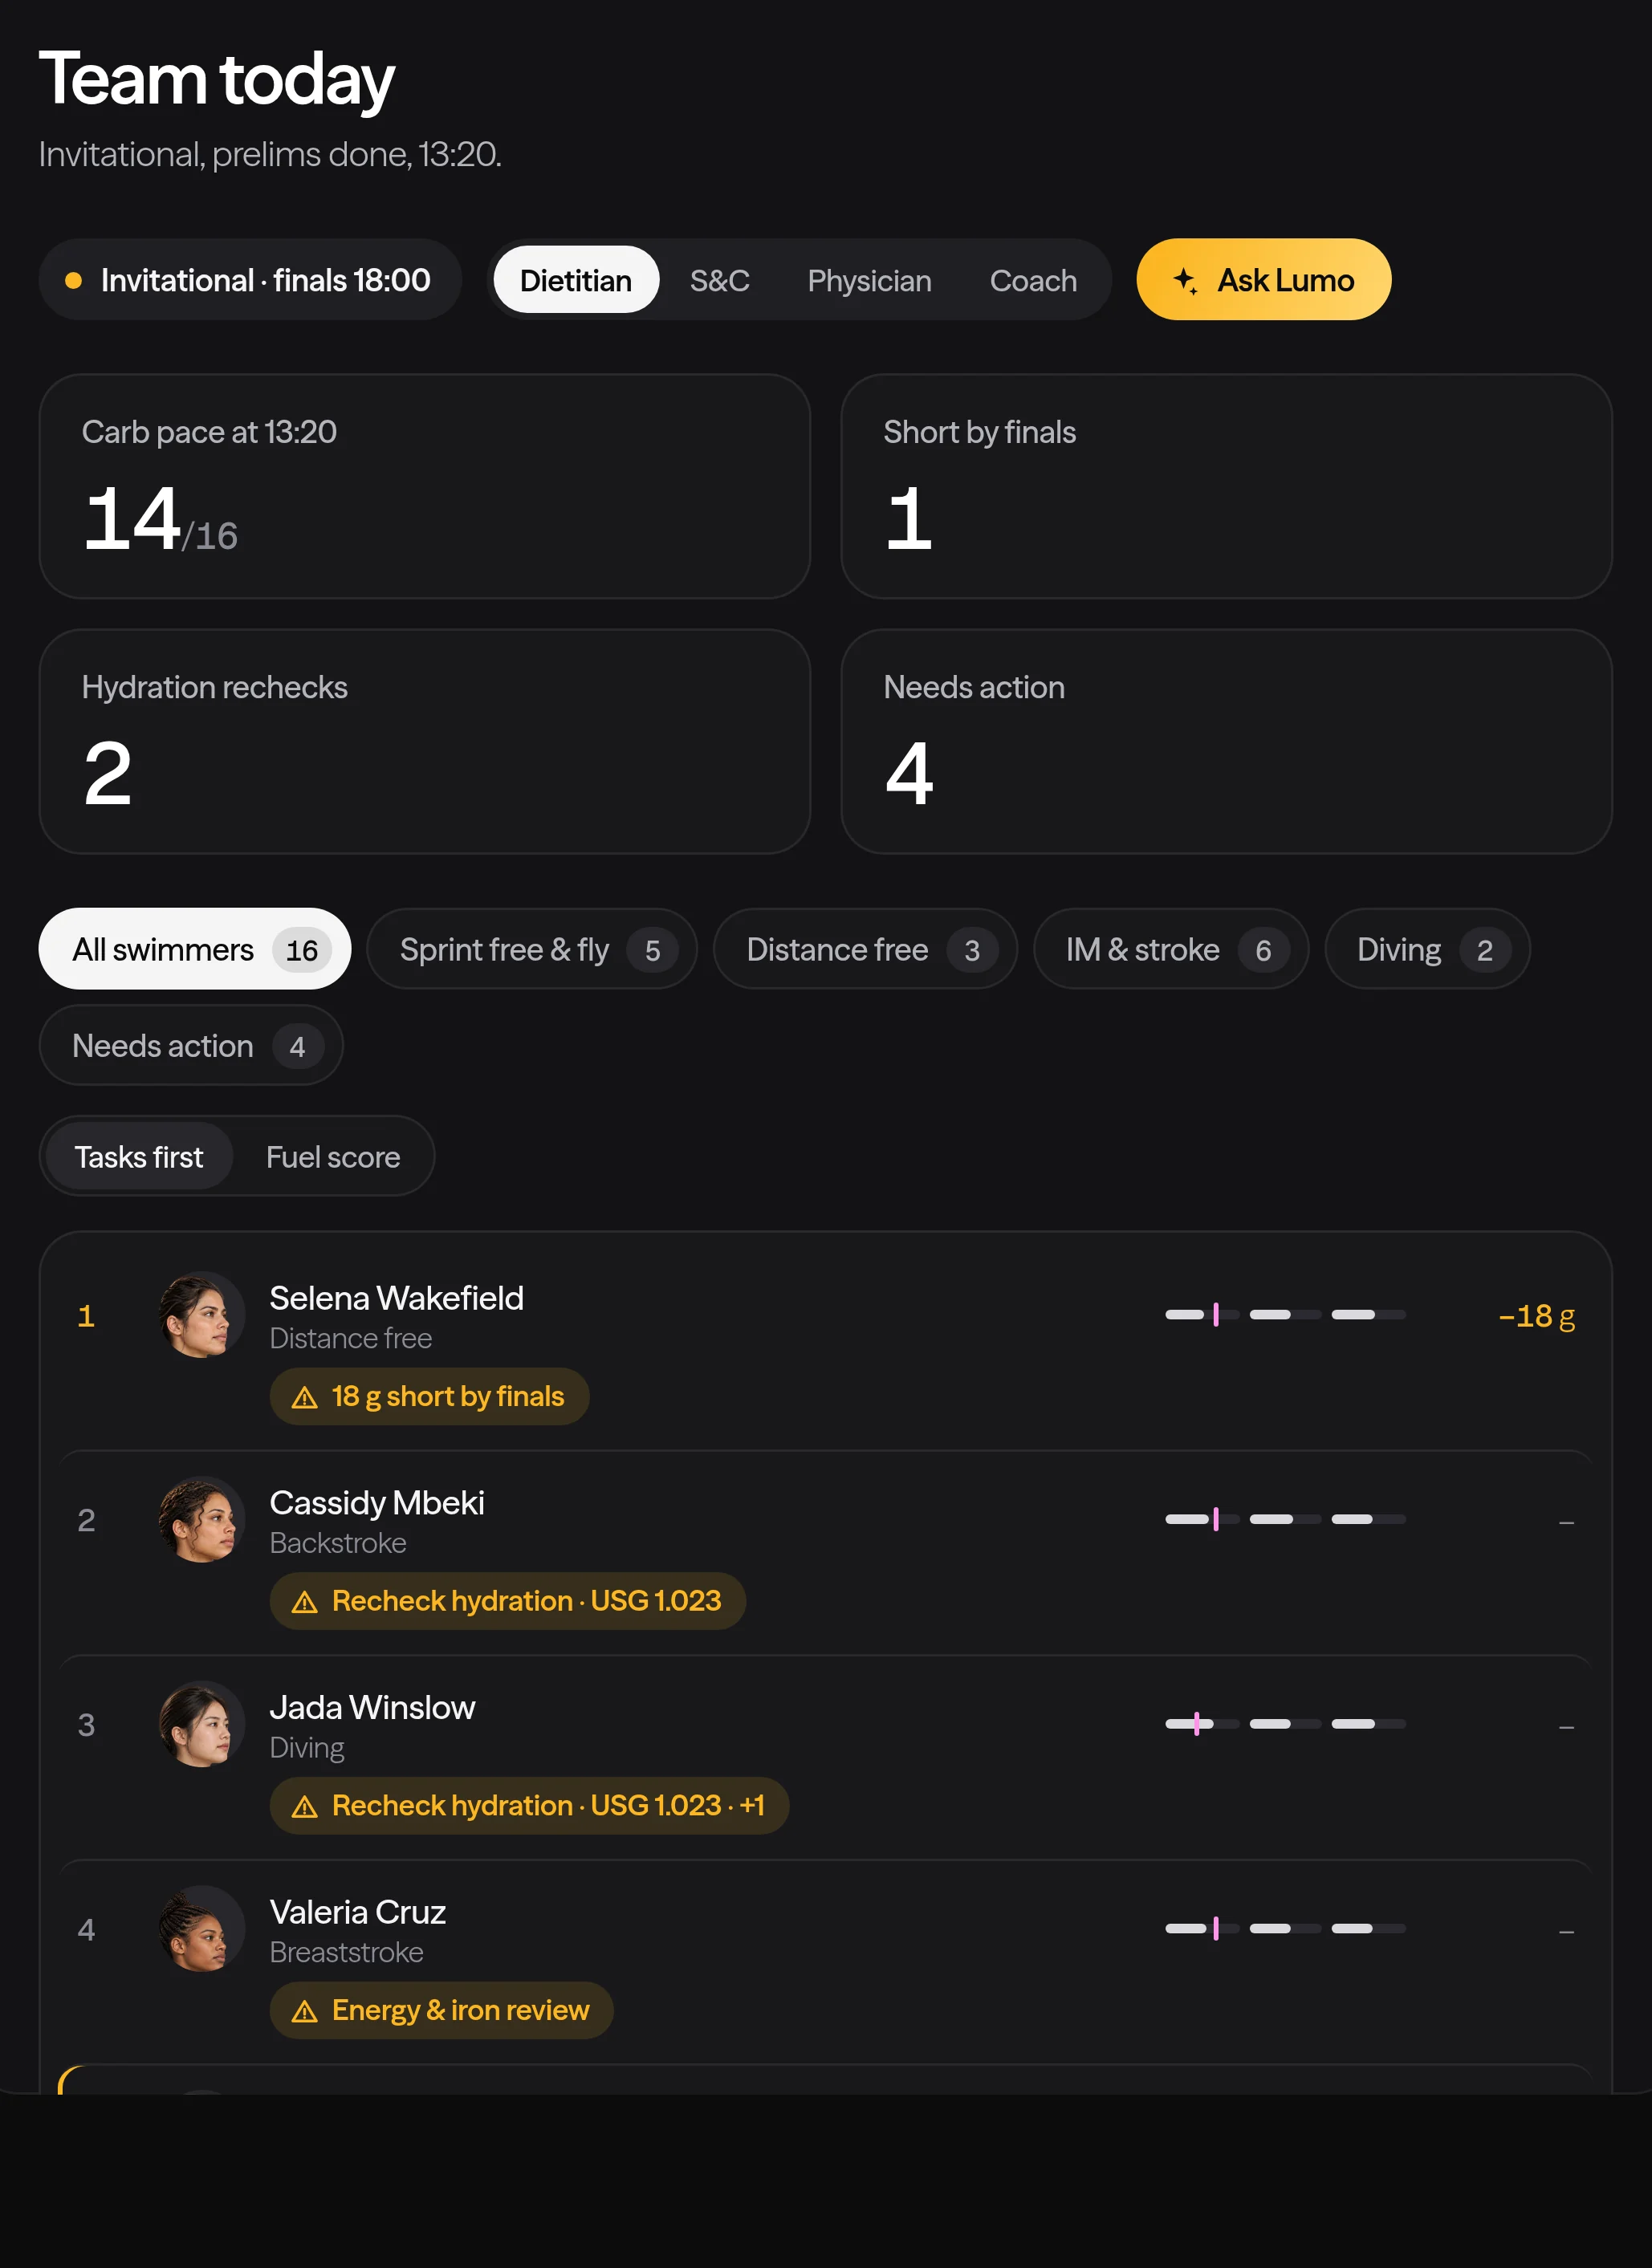
Task: Click the sparkle icon on Ask Lumo
Action: (x=1185, y=280)
